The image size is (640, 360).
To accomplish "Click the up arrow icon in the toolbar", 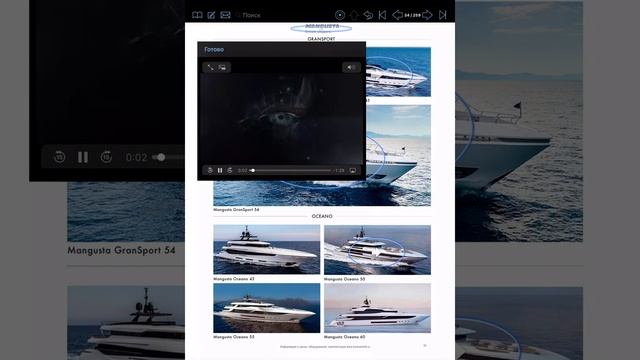I will pyautogui.click(x=354, y=15).
